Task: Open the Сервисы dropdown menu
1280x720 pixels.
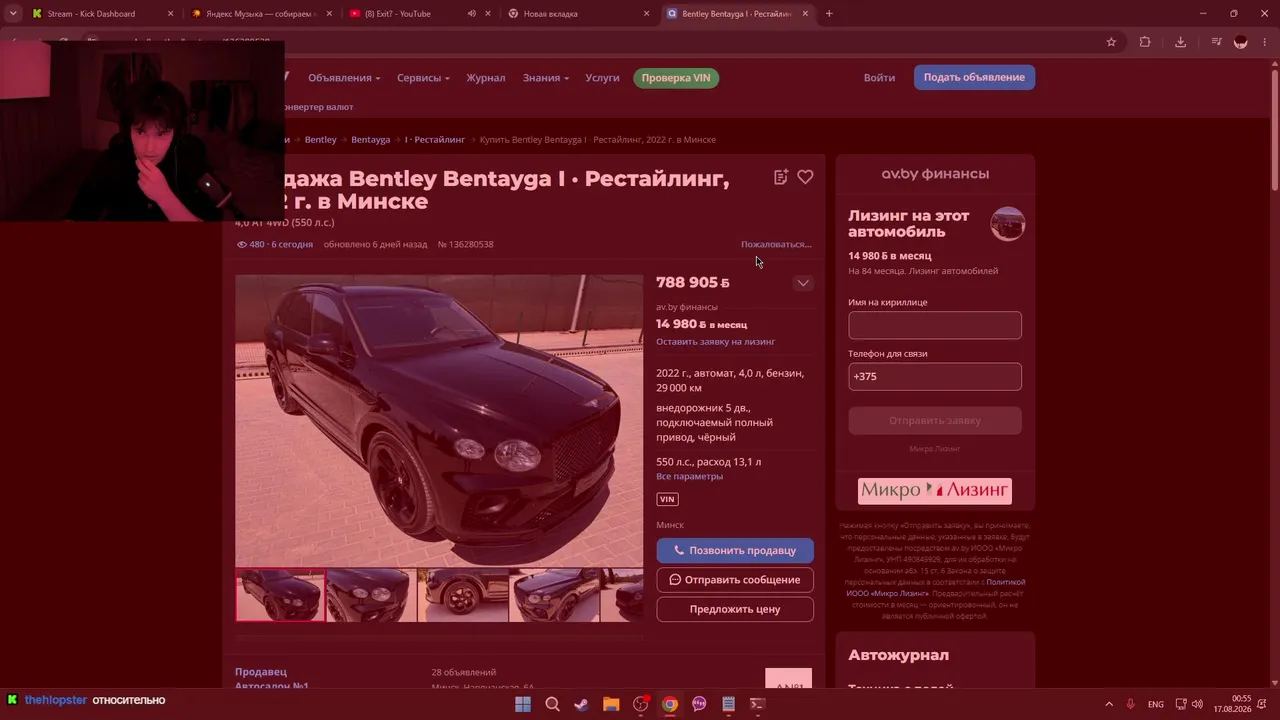Action: click(x=423, y=78)
